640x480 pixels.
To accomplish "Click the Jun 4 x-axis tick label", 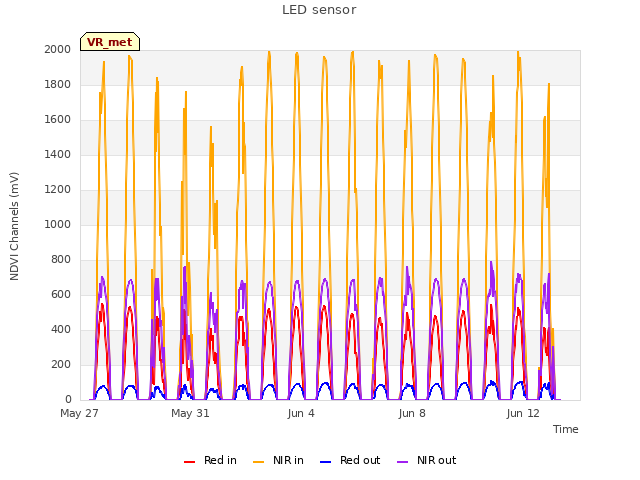I will click(x=301, y=413).
